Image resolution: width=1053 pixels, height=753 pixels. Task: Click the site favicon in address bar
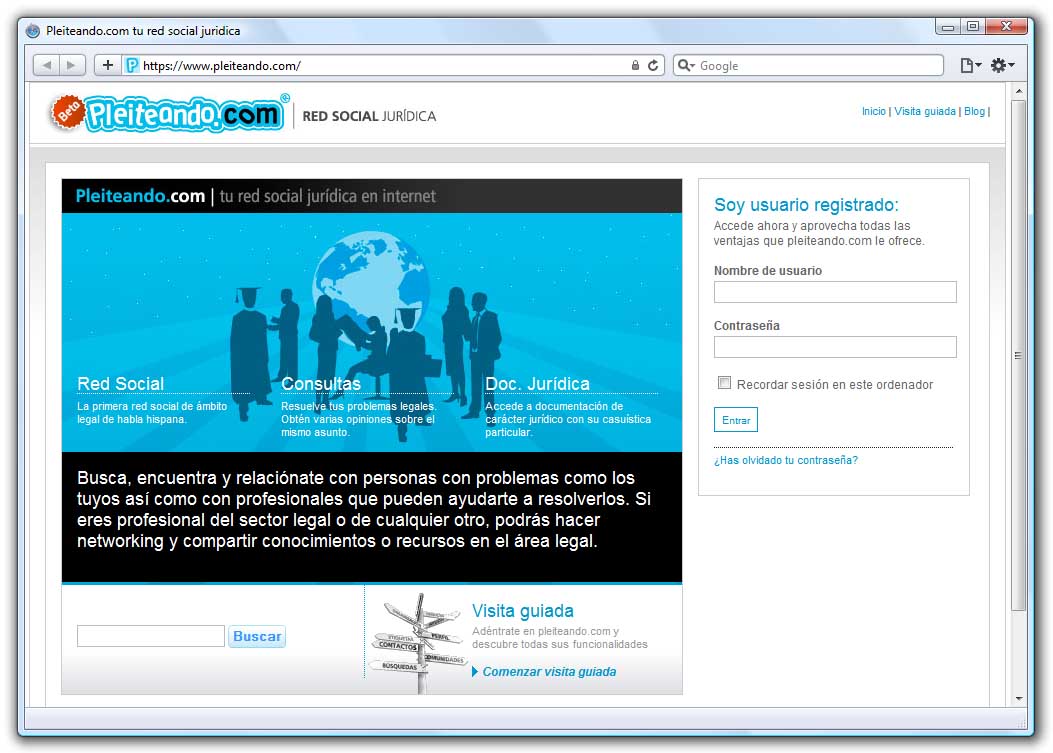[x=132, y=65]
